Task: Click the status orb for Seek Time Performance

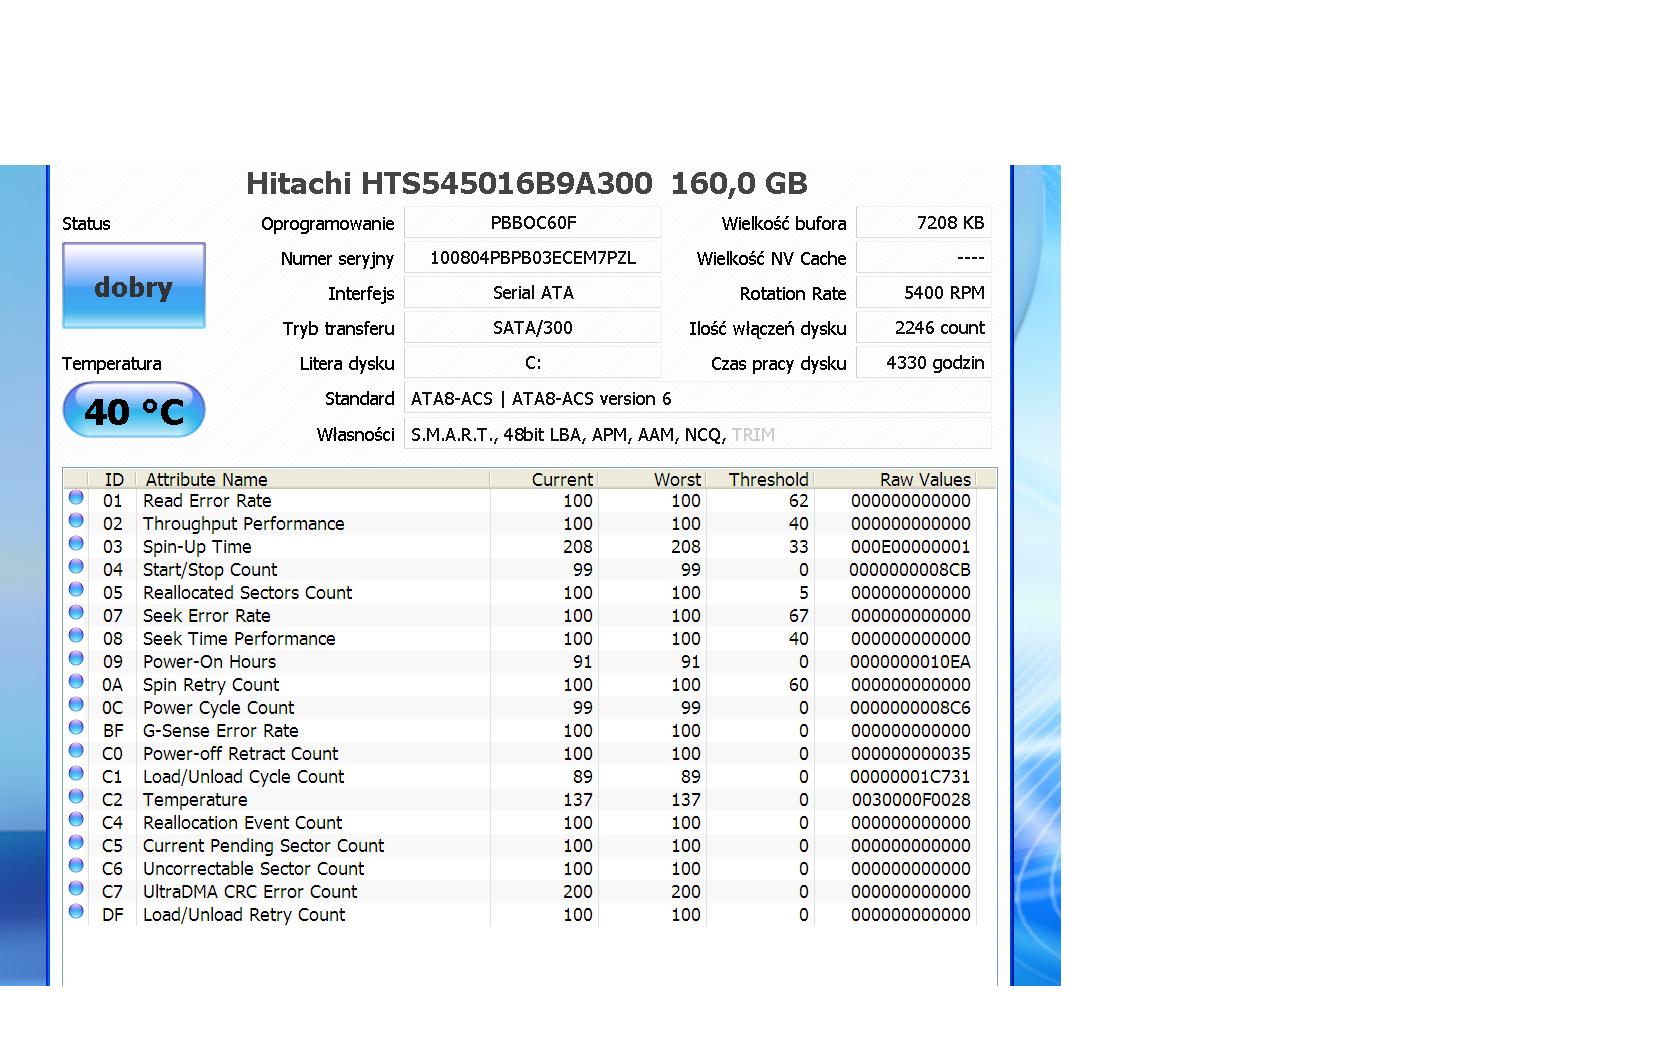Action: pyautogui.click(x=76, y=635)
